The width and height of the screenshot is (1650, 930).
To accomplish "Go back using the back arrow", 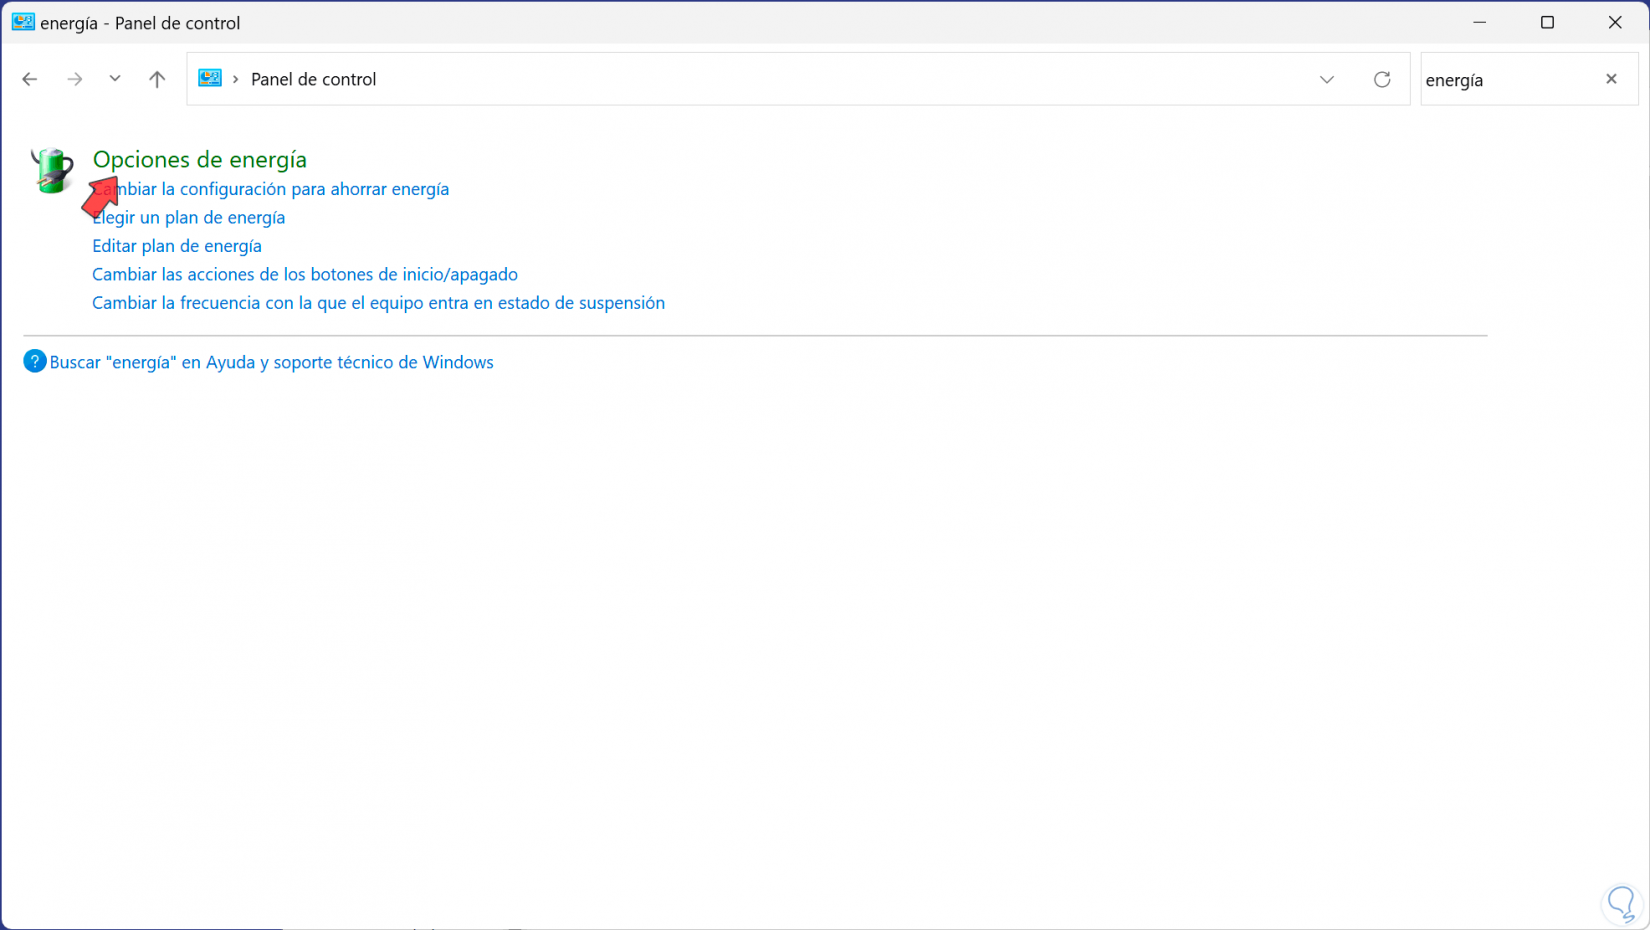I will click(30, 79).
